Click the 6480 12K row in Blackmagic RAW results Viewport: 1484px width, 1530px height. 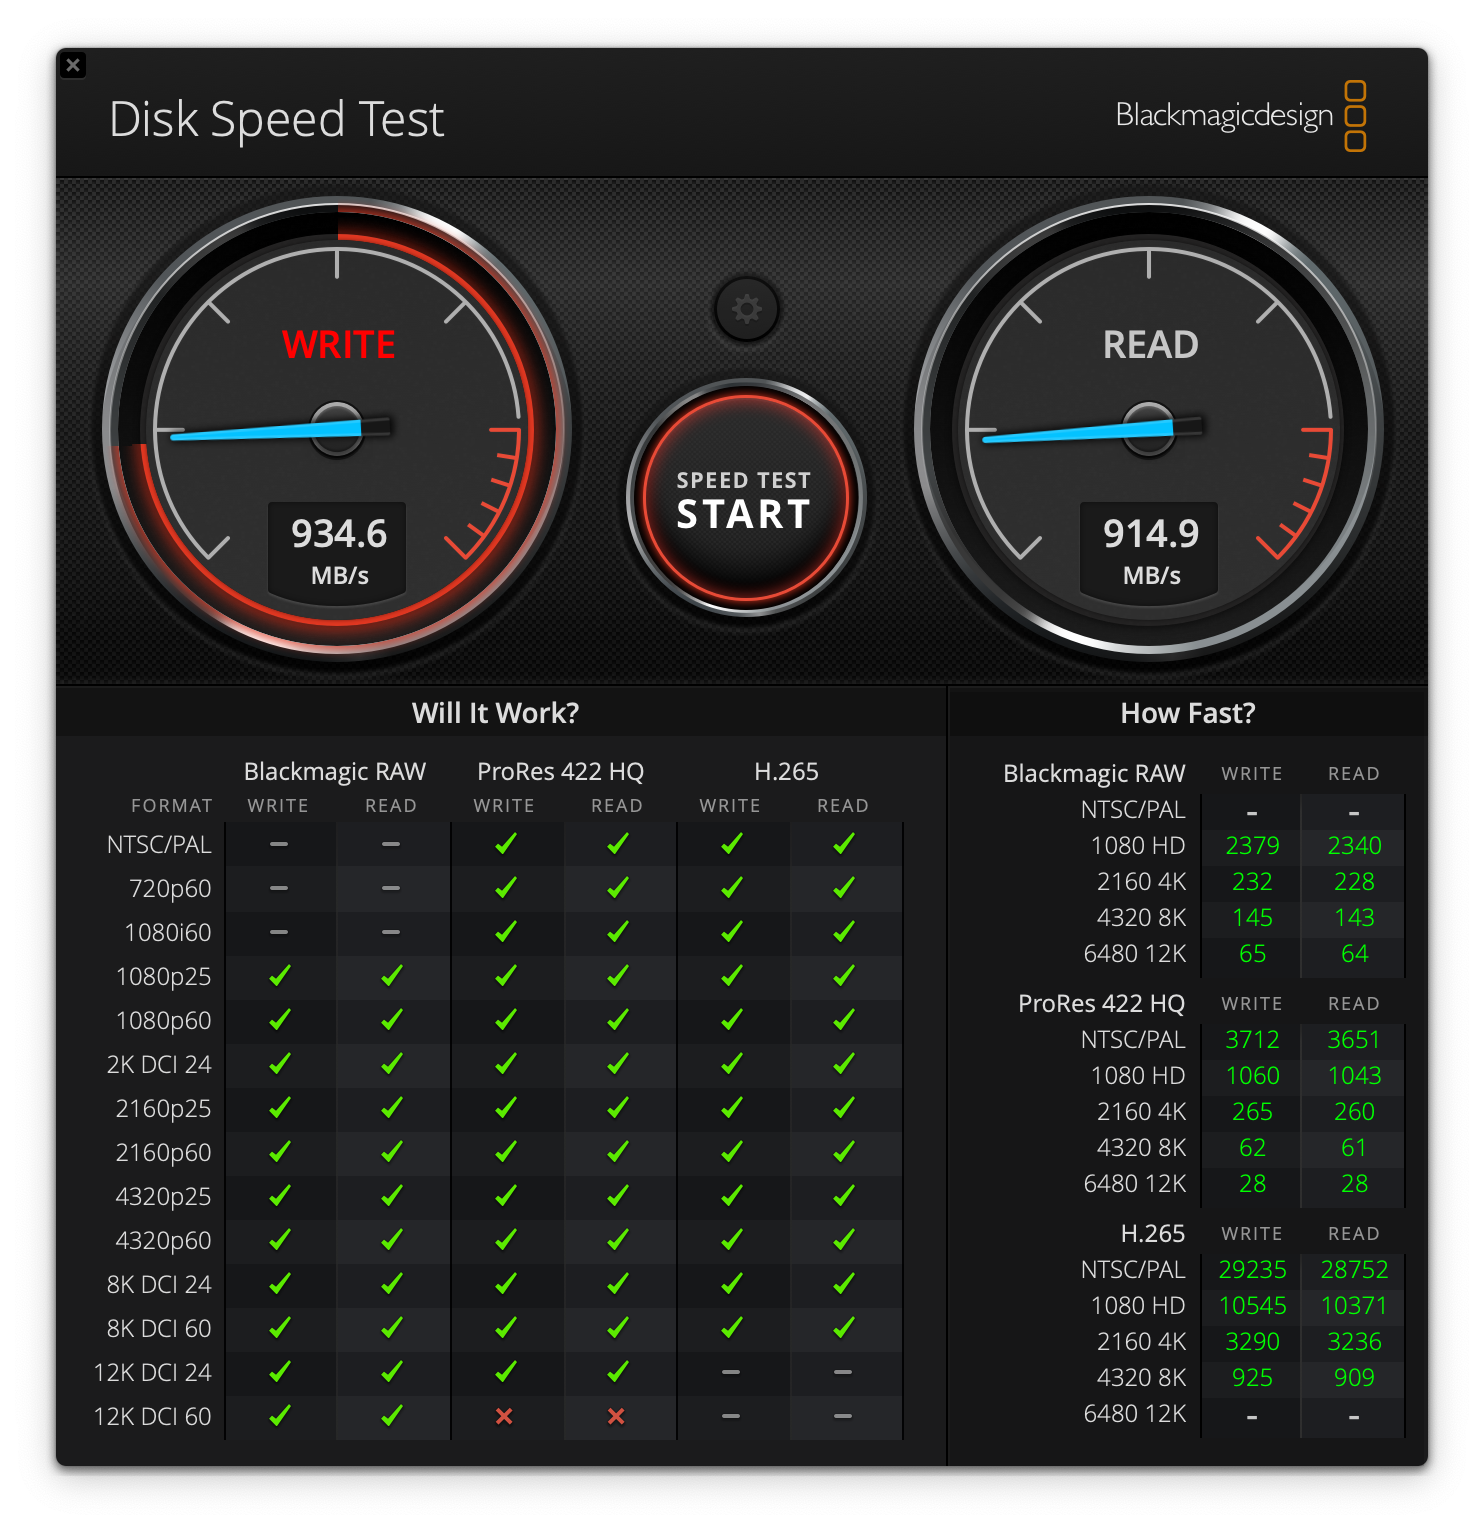click(x=1136, y=953)
